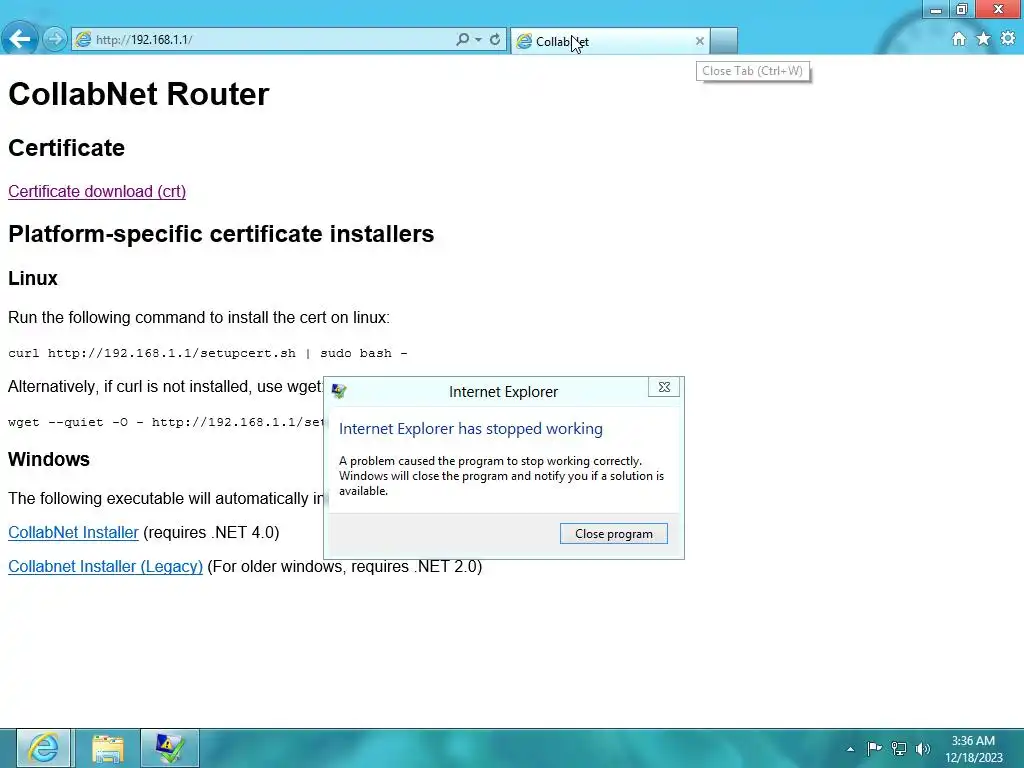Open the volume speaker icon in tray

[x=923, y=748]
